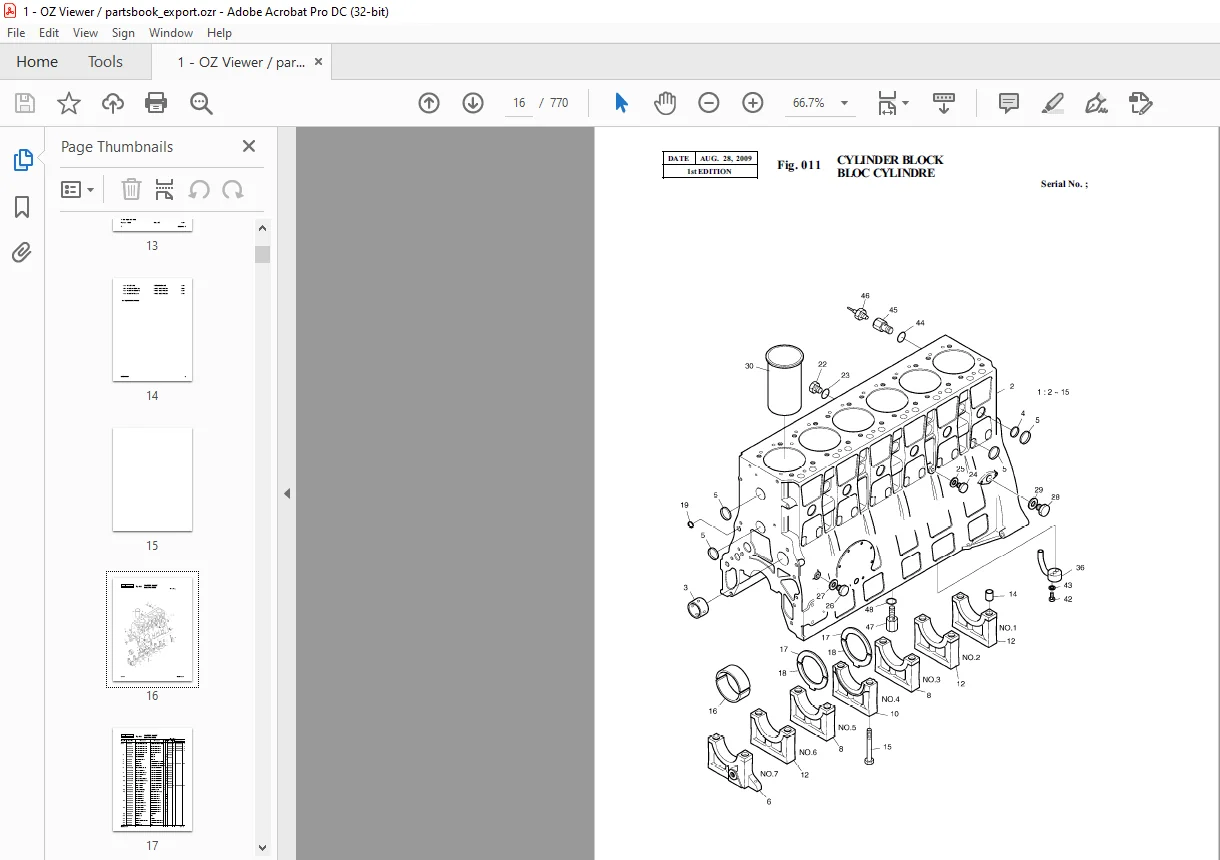Choose the selection arrow tool

pos(621,103)
